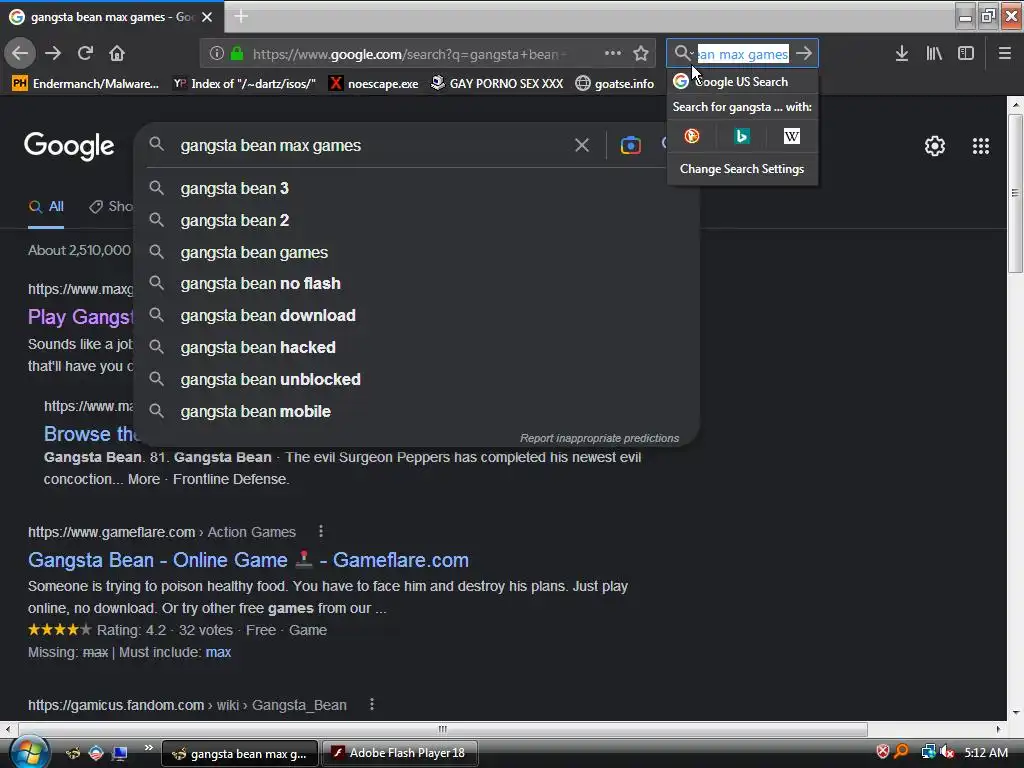
Task: Click the vertical scrollbar thumb
Action: 1016,193
